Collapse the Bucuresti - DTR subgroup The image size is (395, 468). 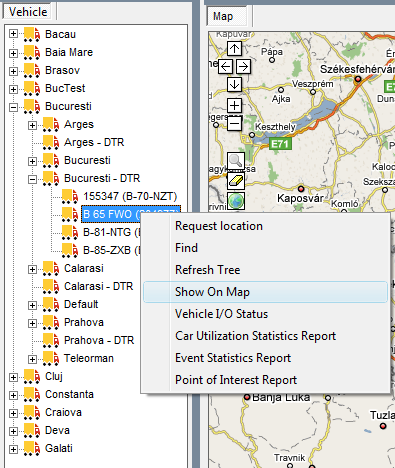tap(32, 179)
